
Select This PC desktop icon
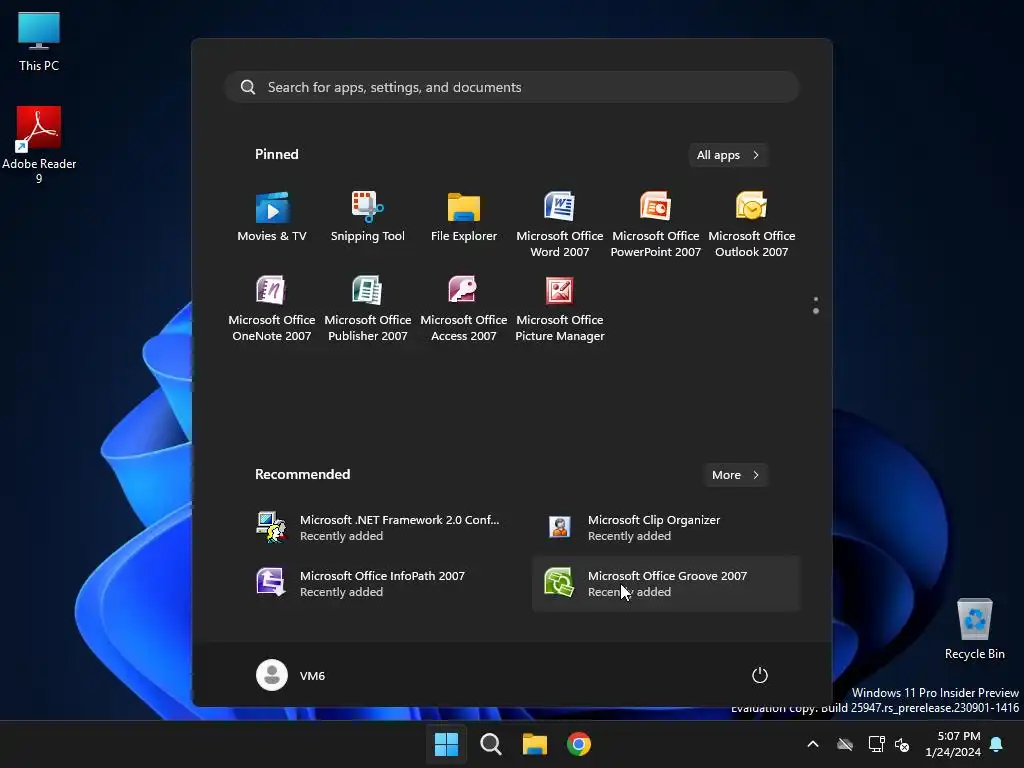(x=39, y=41)
